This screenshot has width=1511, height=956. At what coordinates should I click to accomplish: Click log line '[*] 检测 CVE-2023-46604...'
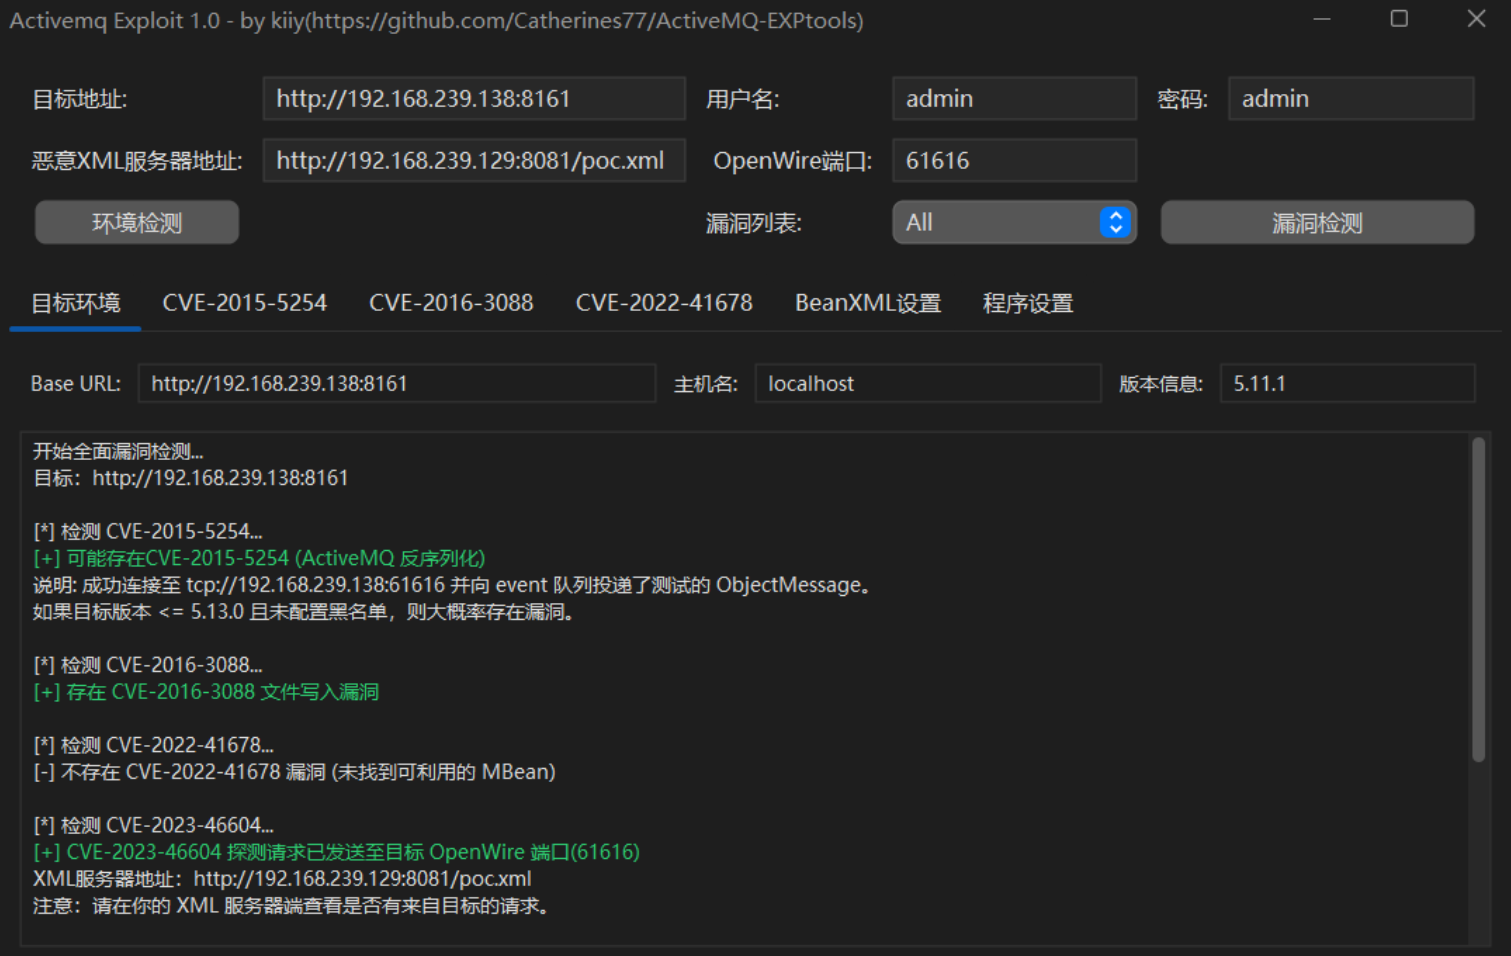point(153,825)
